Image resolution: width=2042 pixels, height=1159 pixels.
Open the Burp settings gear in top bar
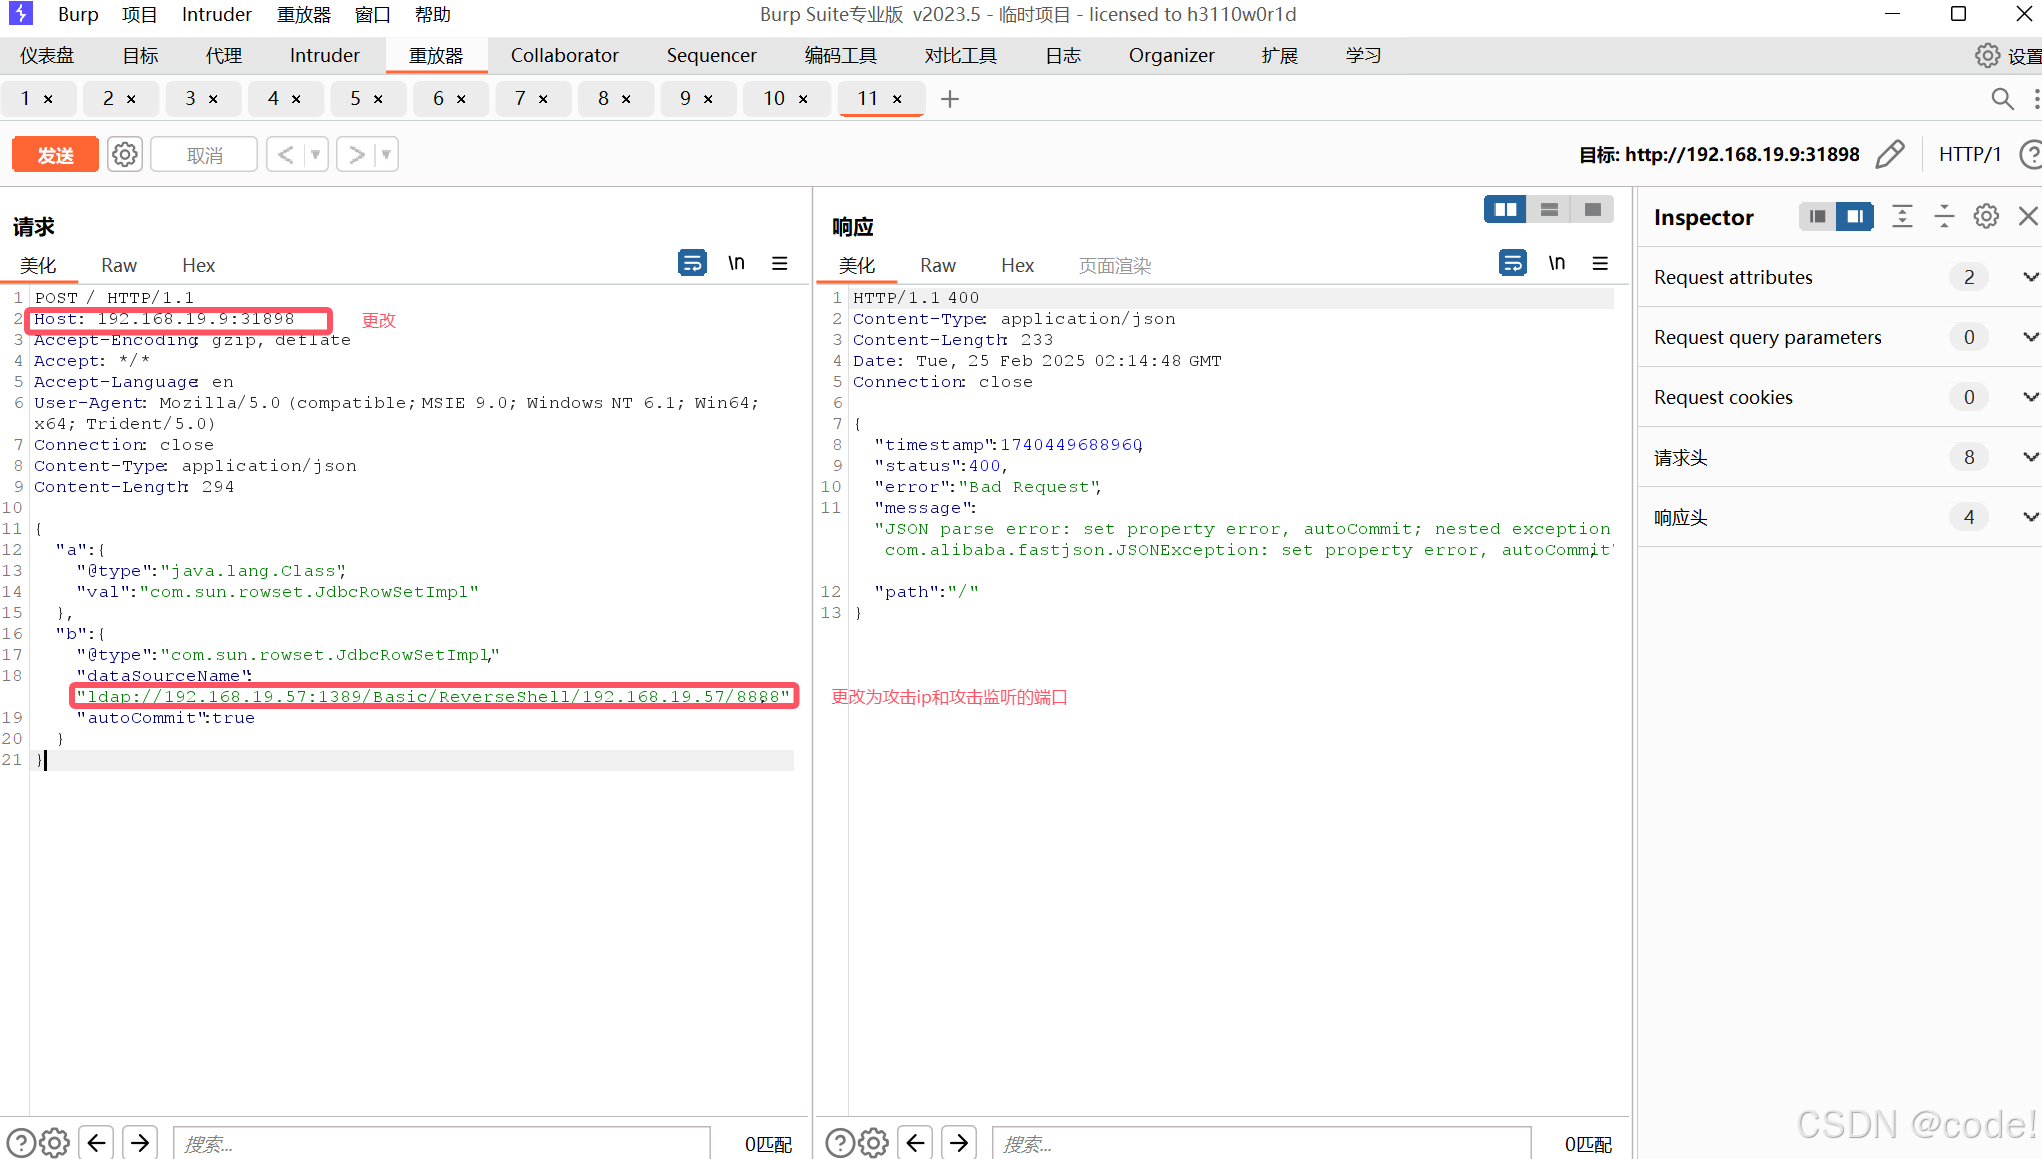pos(1988,56)
